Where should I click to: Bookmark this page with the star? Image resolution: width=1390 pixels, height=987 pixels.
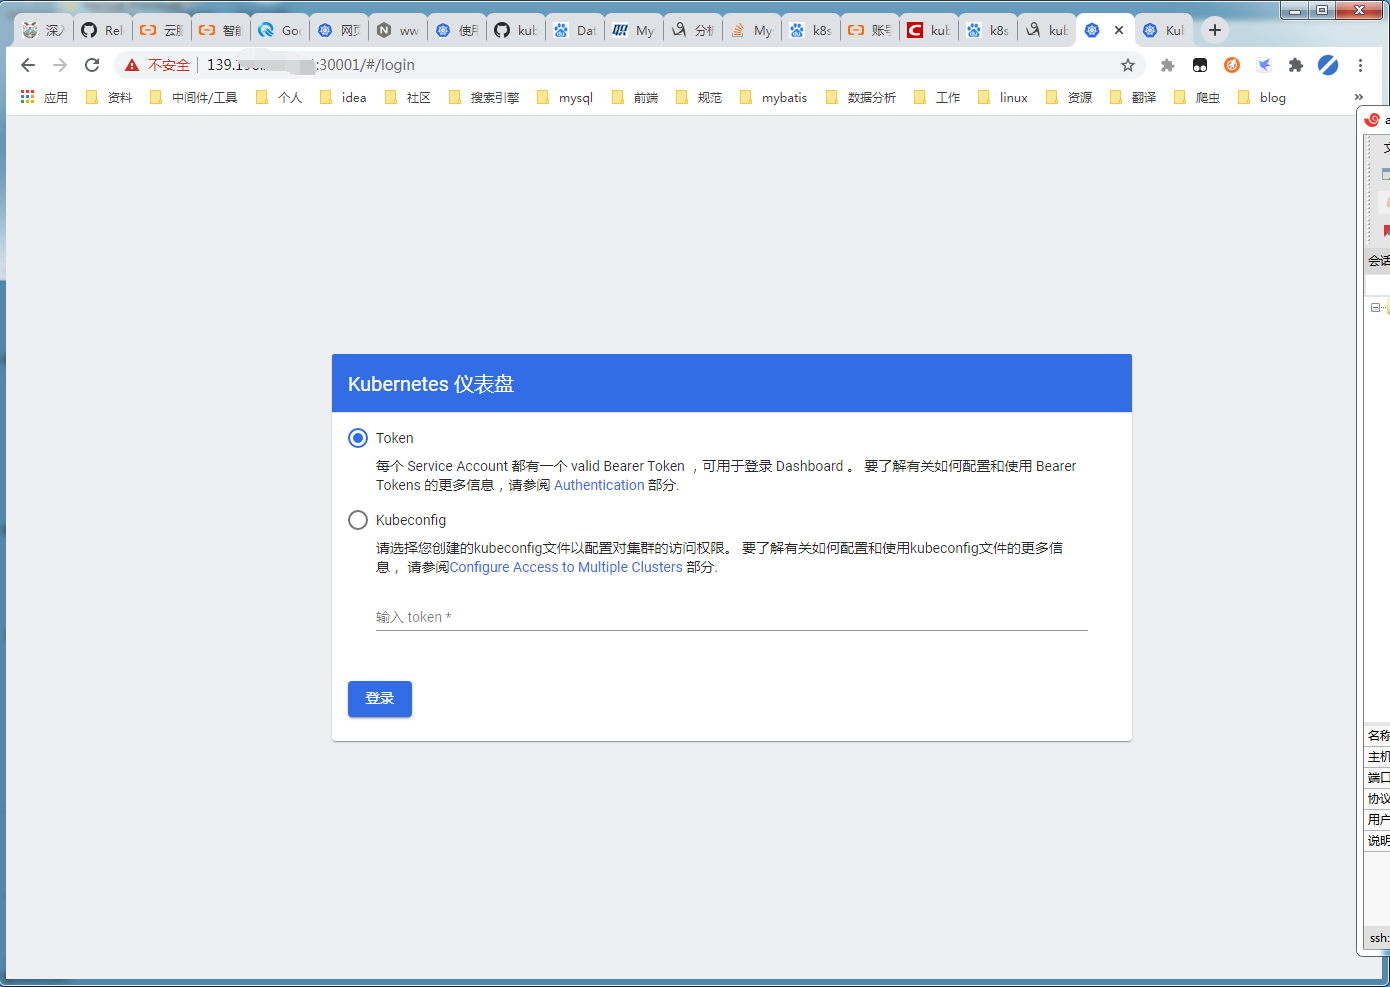point(1128,65)
